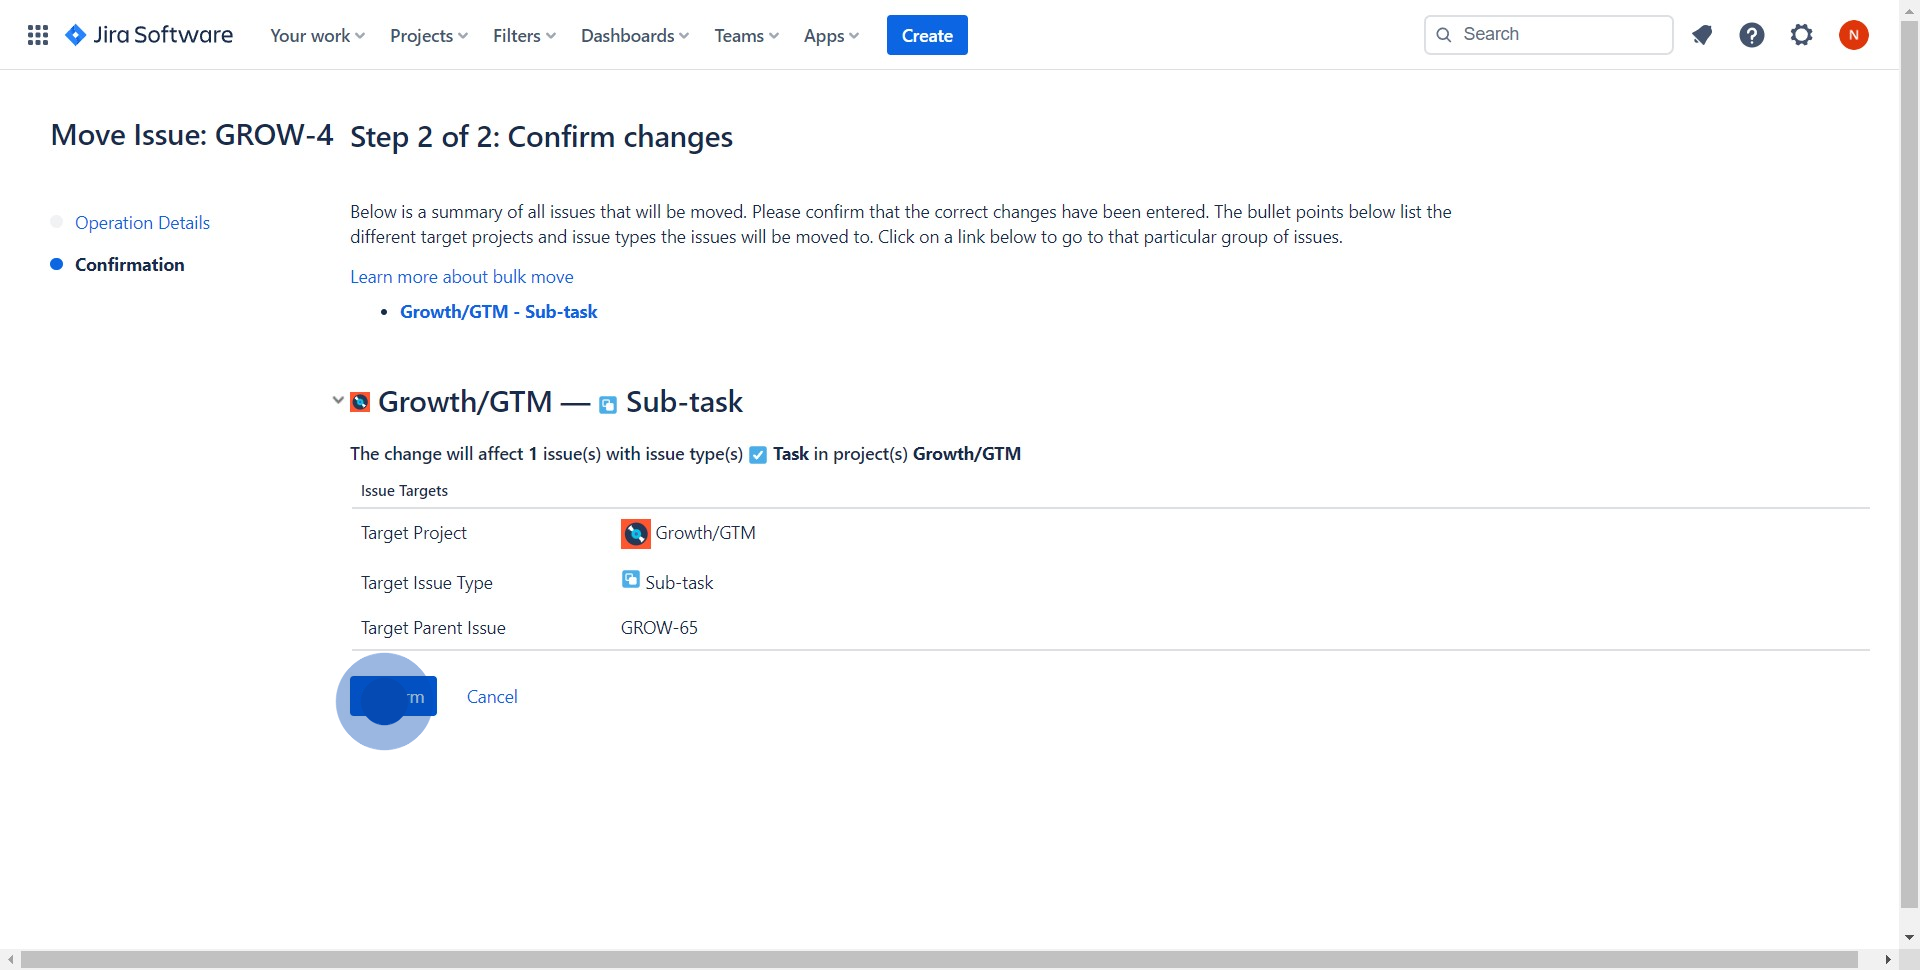This screenshot has height=970, width=1920.
Task: Open the help question mark icon
Action: 1752,35
